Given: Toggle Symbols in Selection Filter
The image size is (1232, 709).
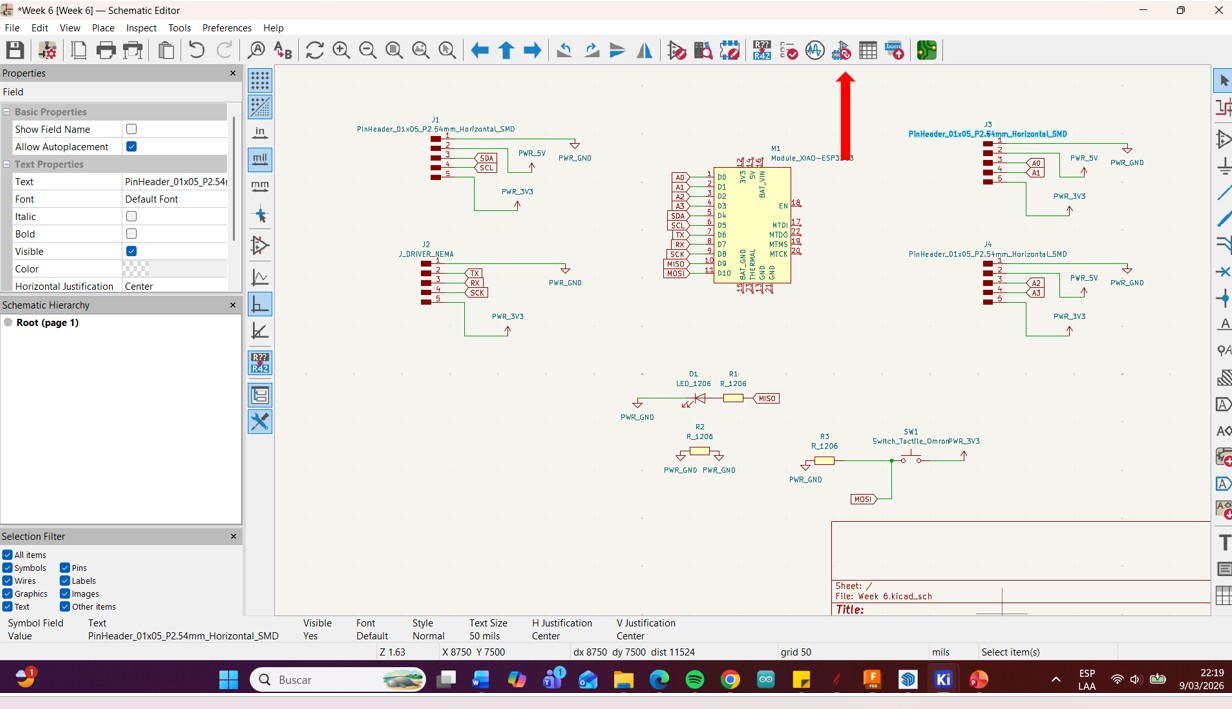Looking at the screenshot, I should point(7,568).
